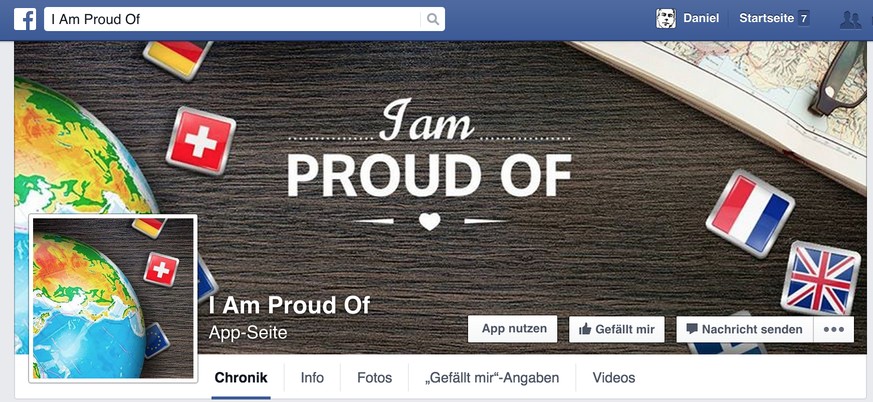Click the French flag tile in cover
This screenshot has width=873, height=402.
[750, 213]
